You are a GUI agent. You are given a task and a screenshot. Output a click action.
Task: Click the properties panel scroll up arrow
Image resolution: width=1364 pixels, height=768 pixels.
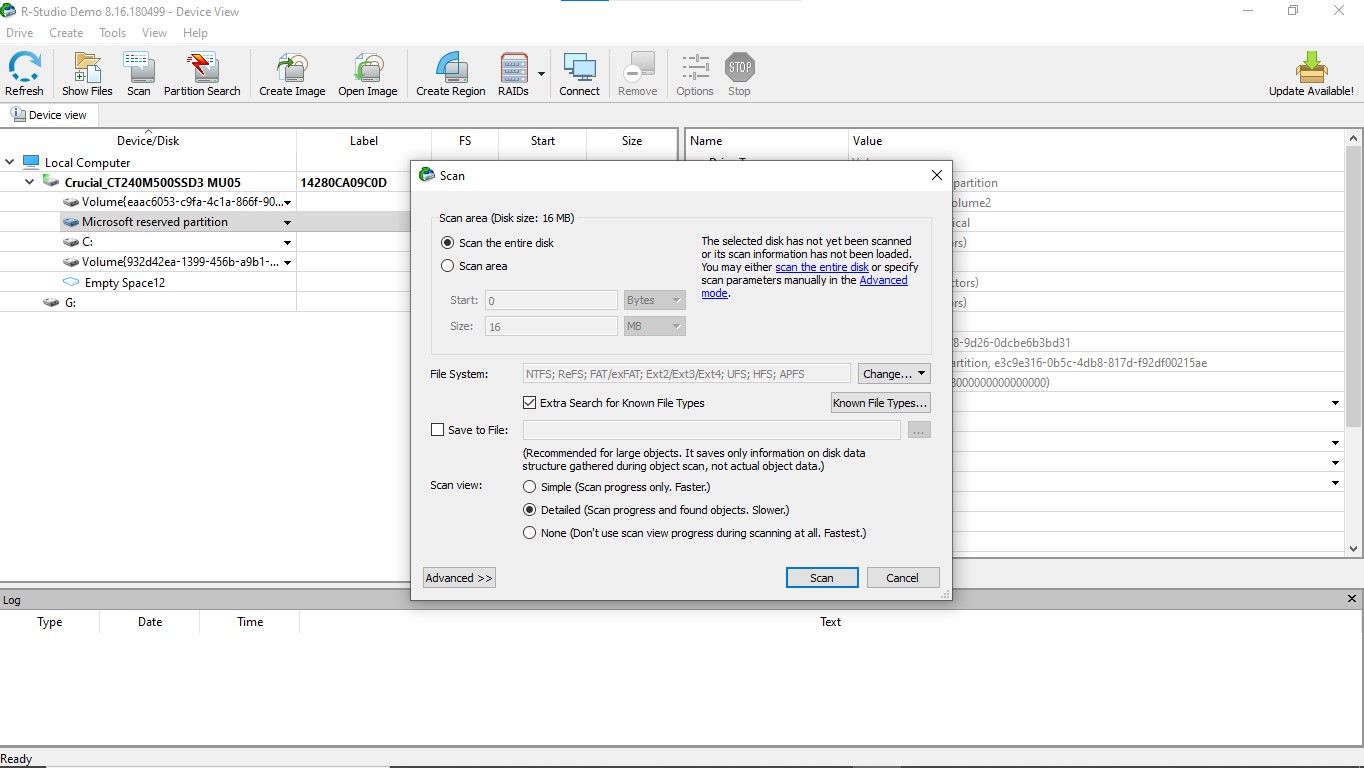tap(1354, 136)
